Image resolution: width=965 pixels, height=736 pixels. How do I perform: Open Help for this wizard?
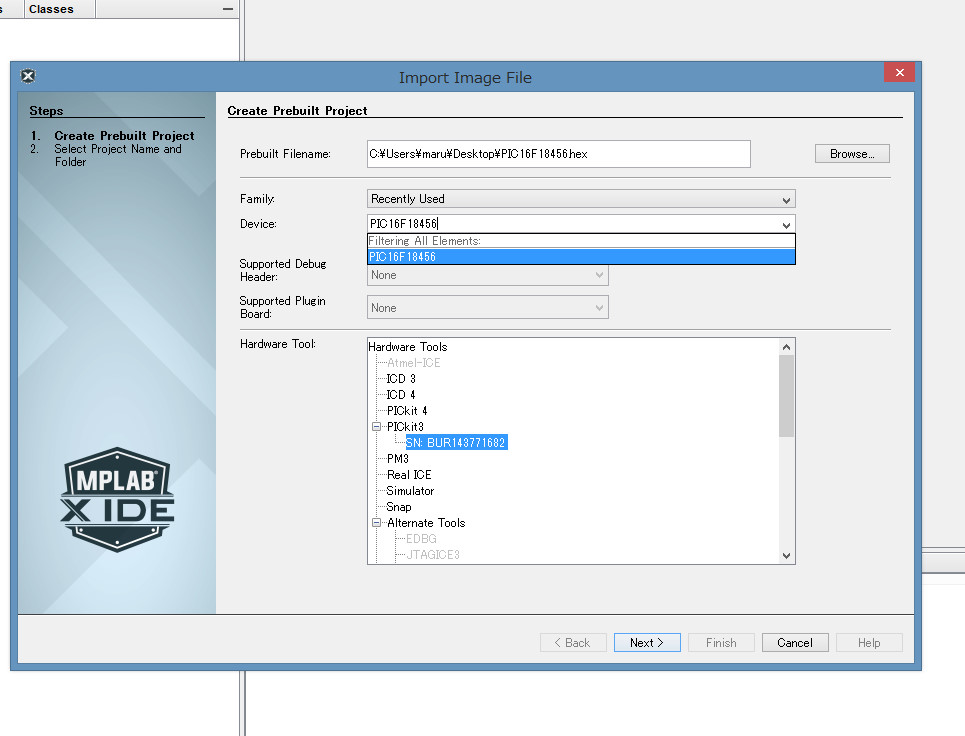click(x=869, y=642)
